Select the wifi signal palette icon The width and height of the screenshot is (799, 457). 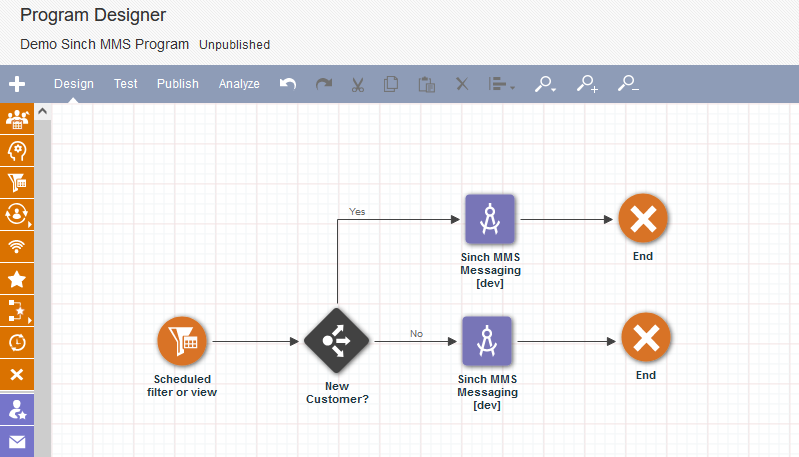pos(17,247)
